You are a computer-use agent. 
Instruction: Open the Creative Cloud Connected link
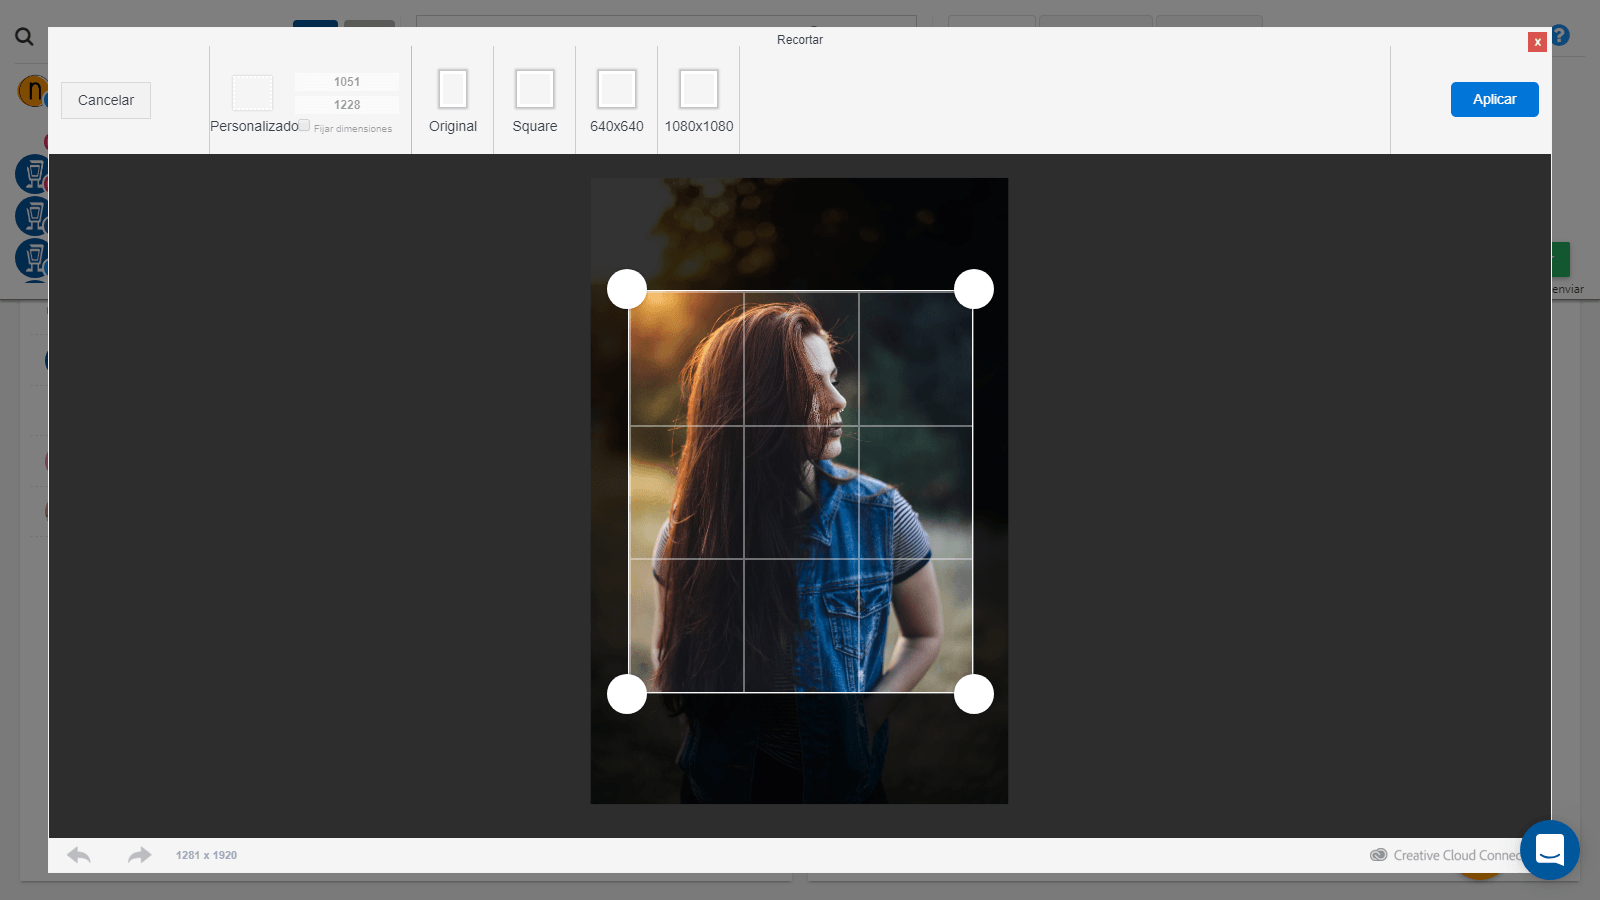(x=1446, y=855)
